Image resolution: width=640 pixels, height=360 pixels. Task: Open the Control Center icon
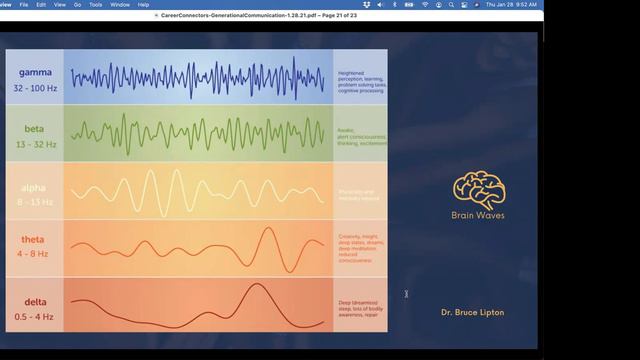[x=464, y=5]
